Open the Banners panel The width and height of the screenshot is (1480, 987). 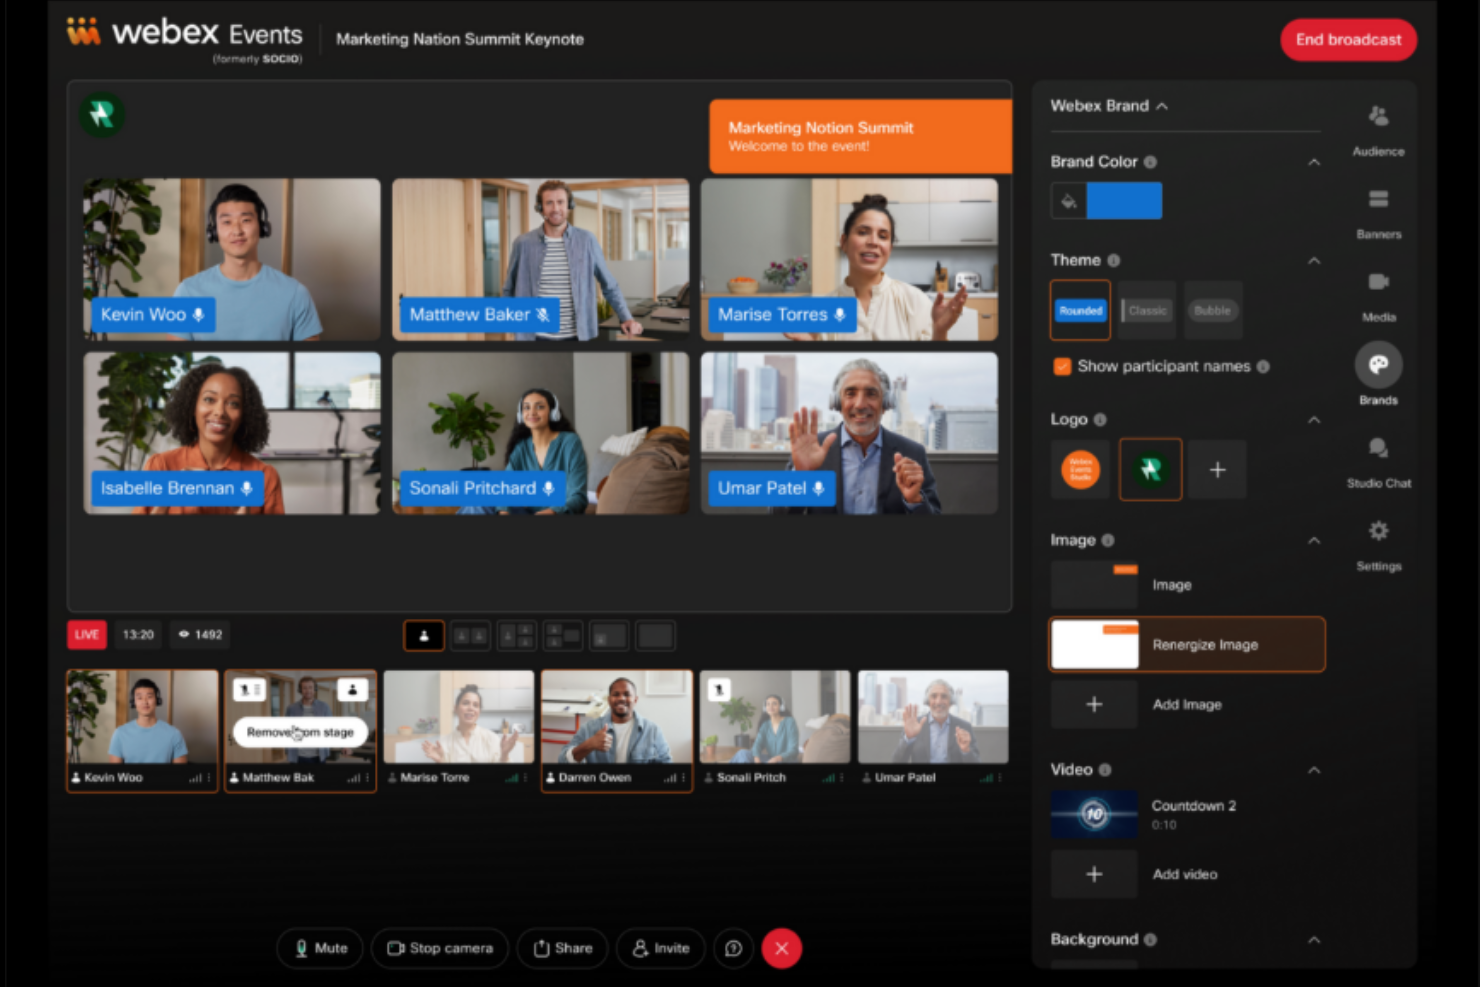tap(1378, 208)
